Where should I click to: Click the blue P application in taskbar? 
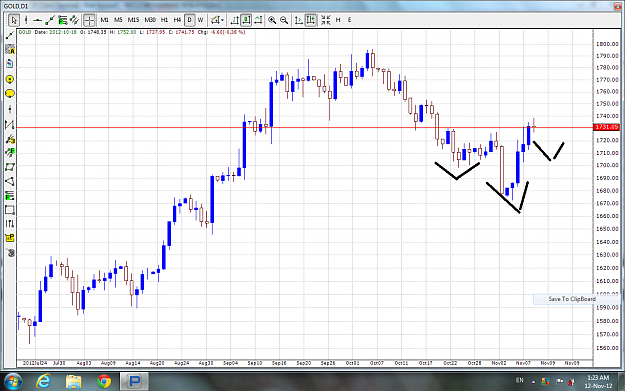click(134, 381)
